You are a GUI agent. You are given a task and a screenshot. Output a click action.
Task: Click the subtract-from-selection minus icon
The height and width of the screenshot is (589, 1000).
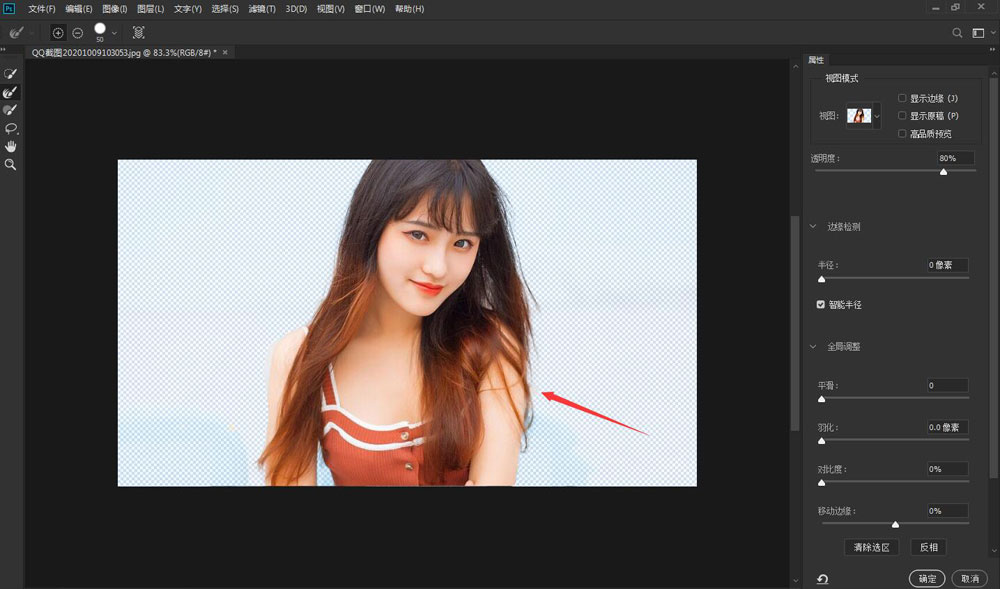77,33
